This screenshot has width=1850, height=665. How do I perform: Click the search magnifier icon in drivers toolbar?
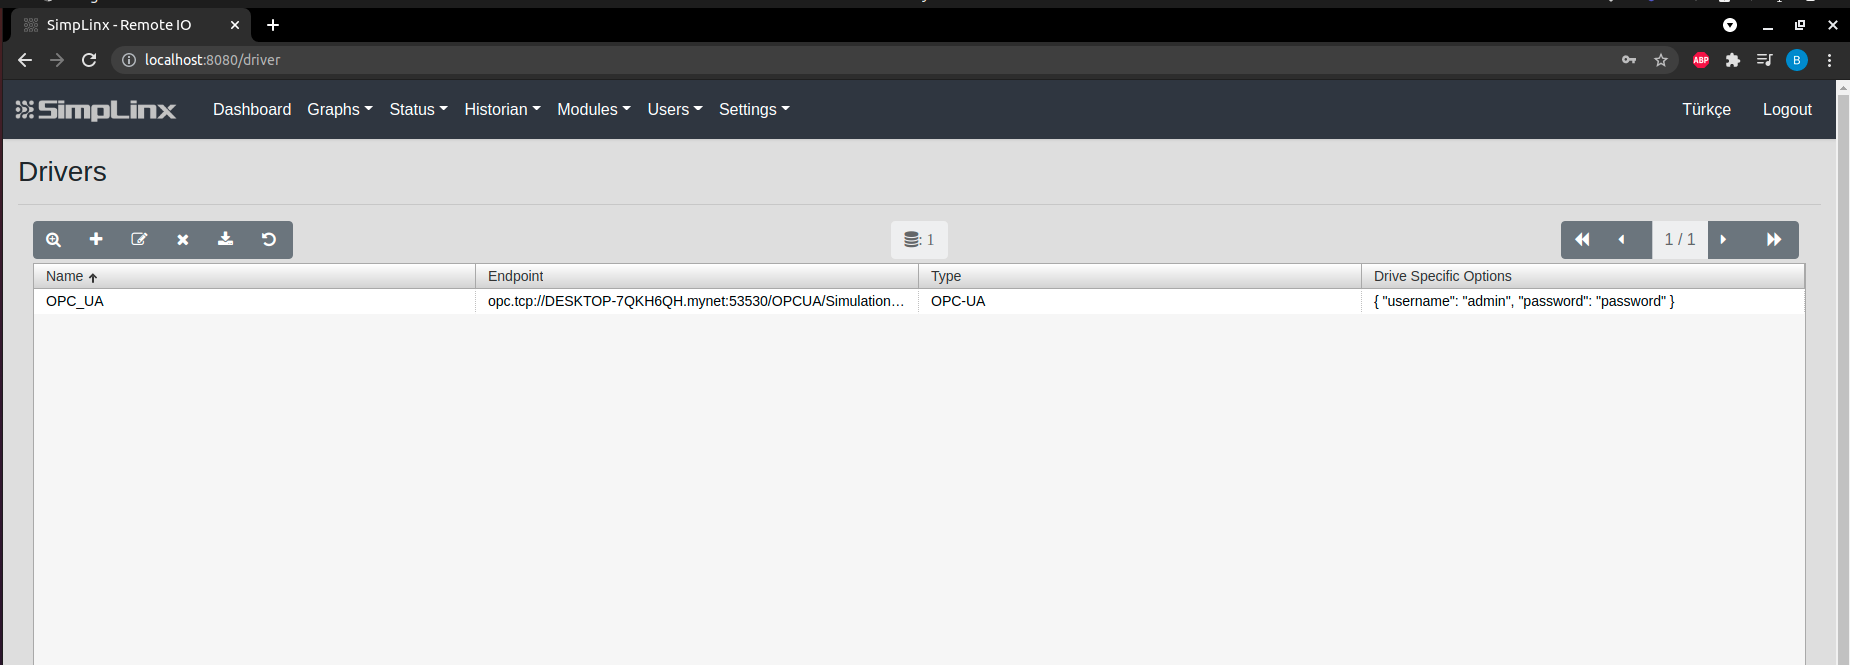click(54, 240)
